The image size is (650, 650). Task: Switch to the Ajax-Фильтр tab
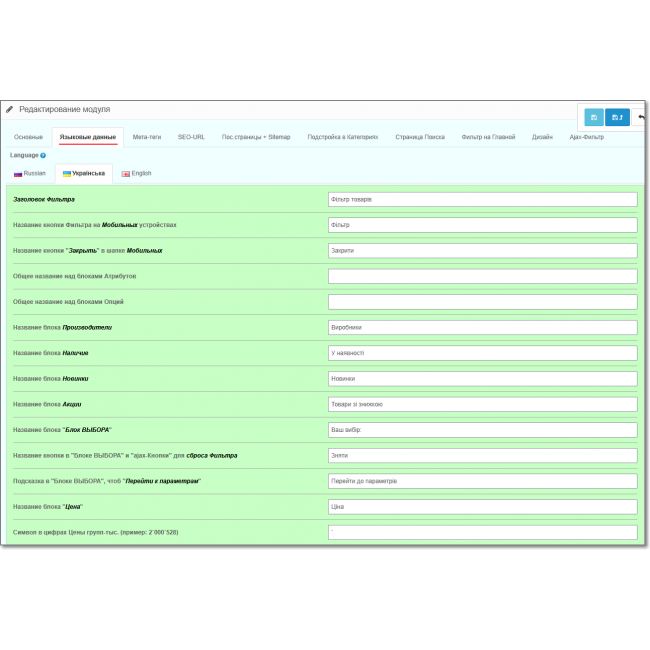tap(587, 137)
